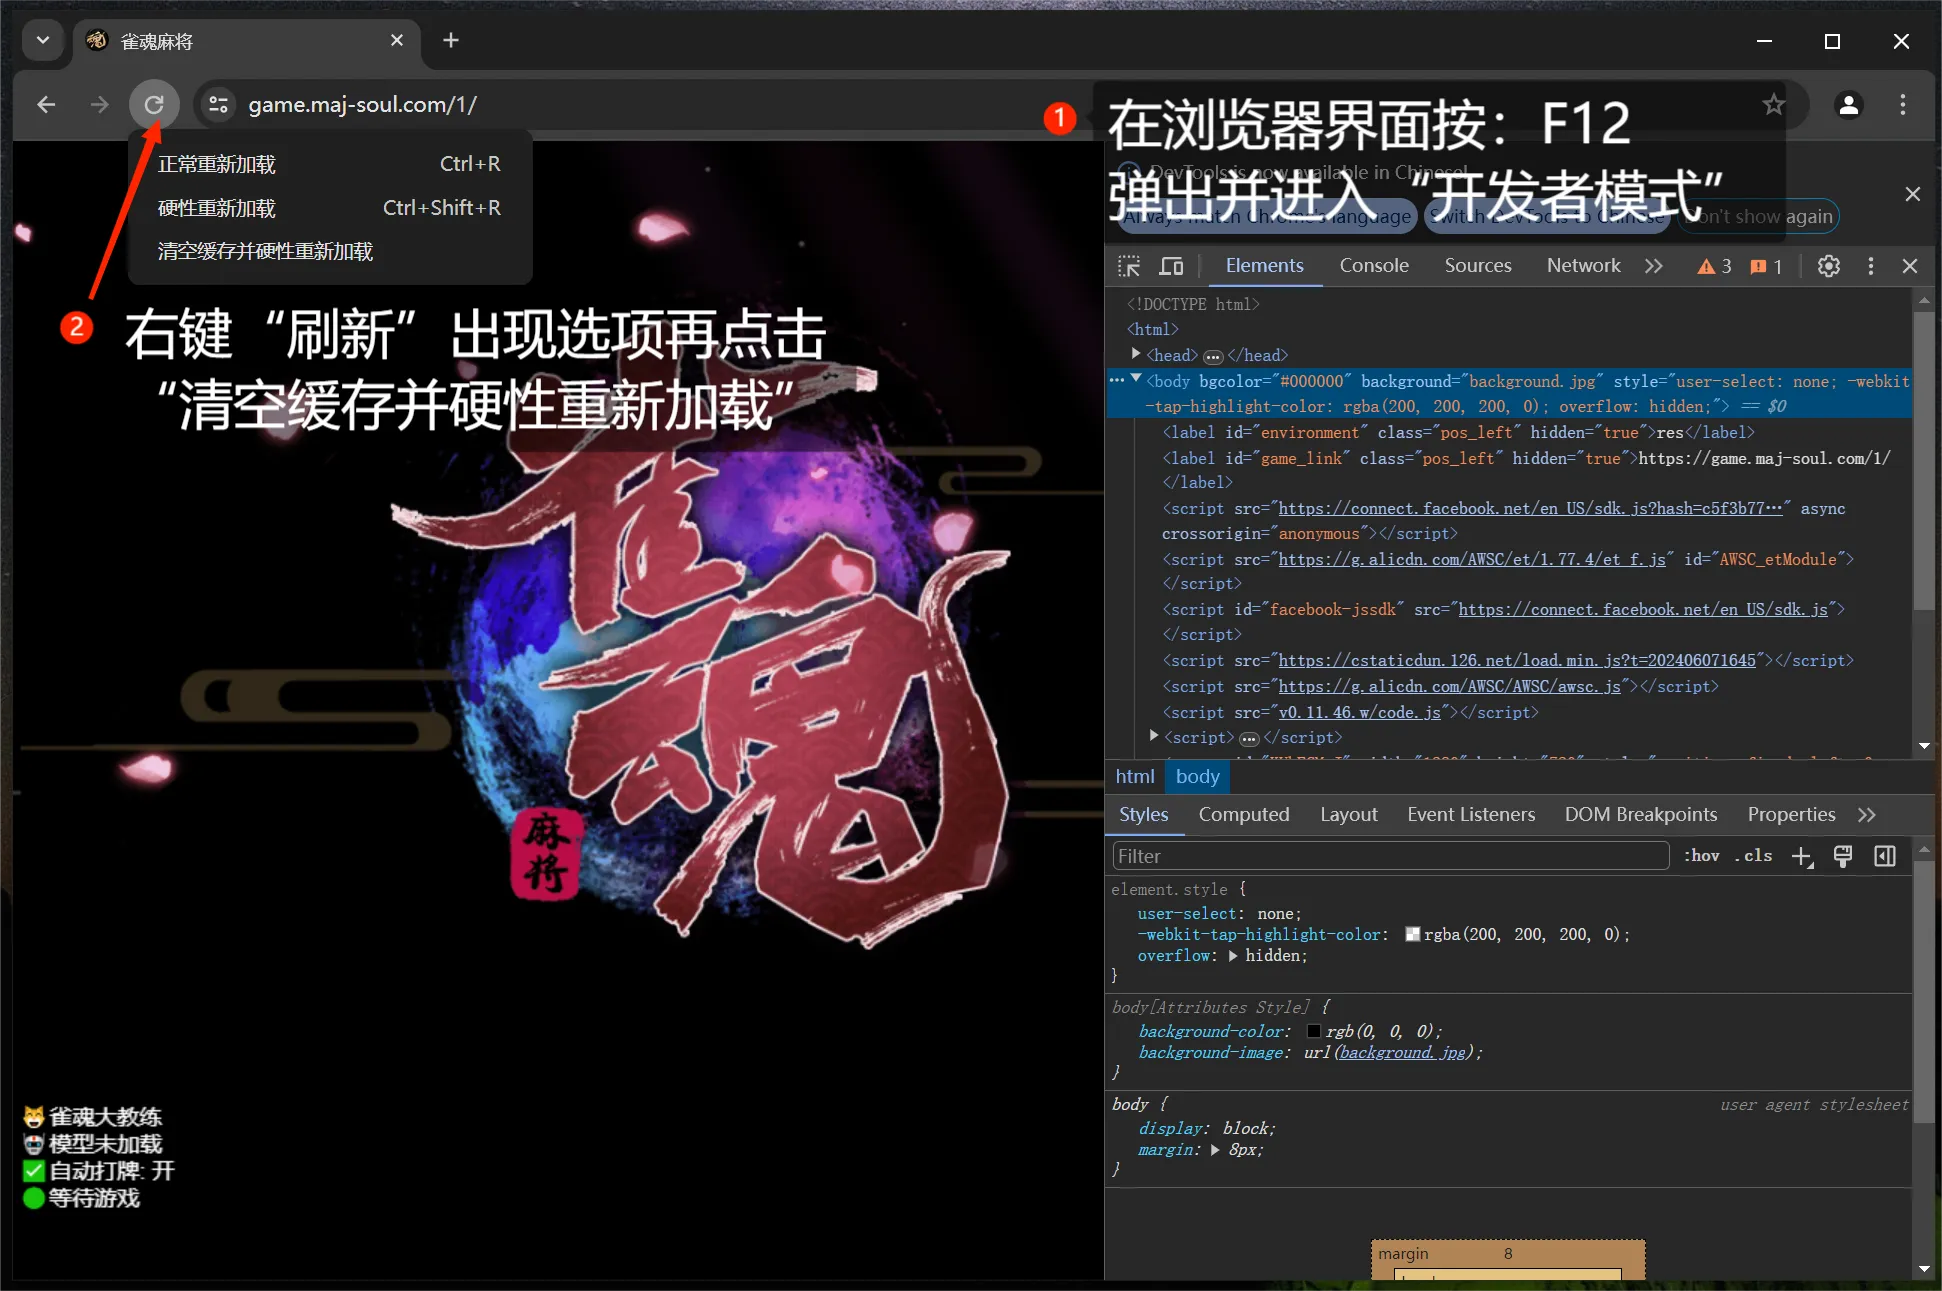Switch to the Properties pane tab
This screenshot has height=1291, width=1942.
1791,814
